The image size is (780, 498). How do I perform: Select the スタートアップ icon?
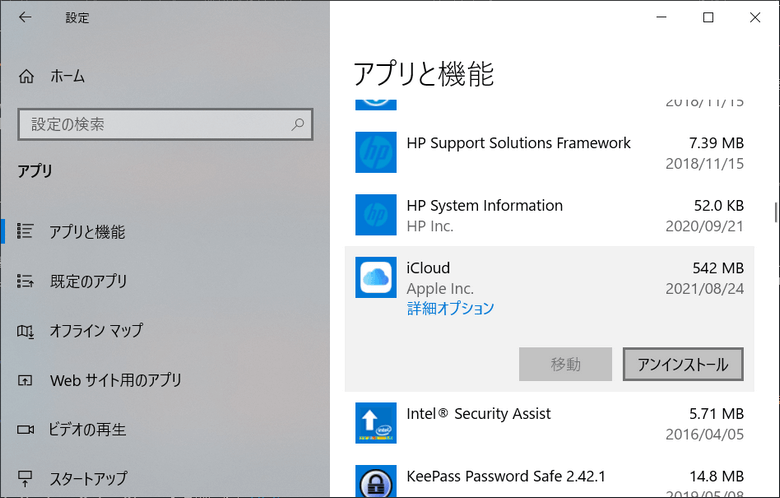[x=25, y=479]
